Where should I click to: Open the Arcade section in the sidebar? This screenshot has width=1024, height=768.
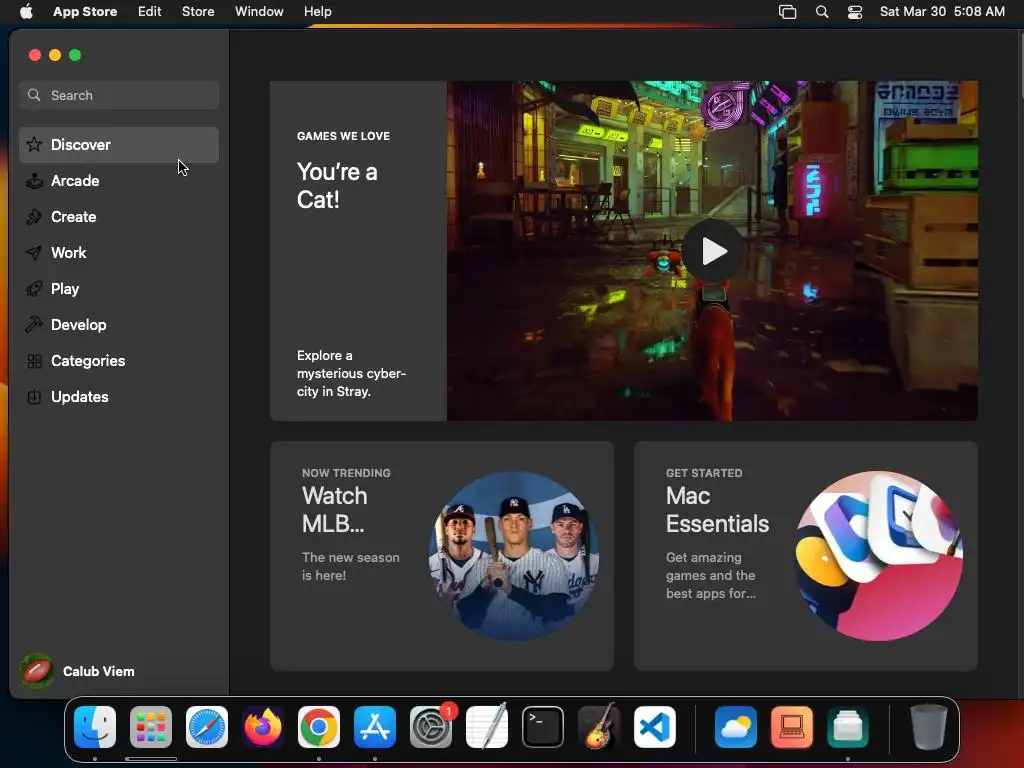pyautogui.click(x=119, y=181)
